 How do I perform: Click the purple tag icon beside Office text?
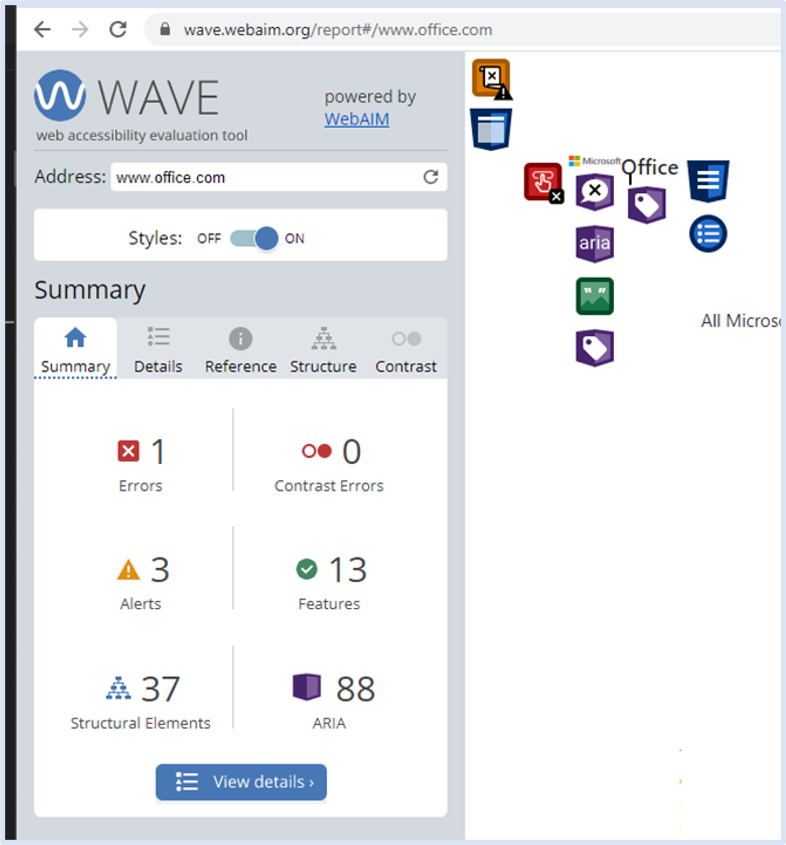point(646,205)
